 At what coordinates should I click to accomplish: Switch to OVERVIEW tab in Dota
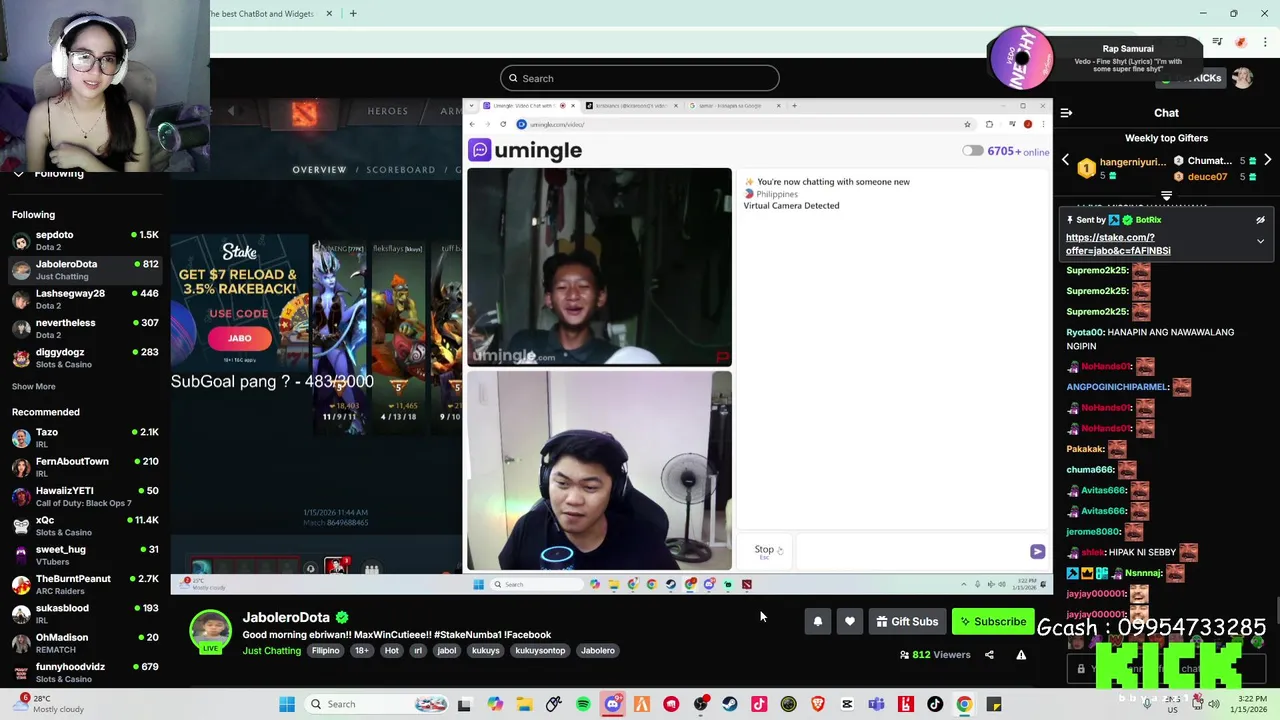319,170
